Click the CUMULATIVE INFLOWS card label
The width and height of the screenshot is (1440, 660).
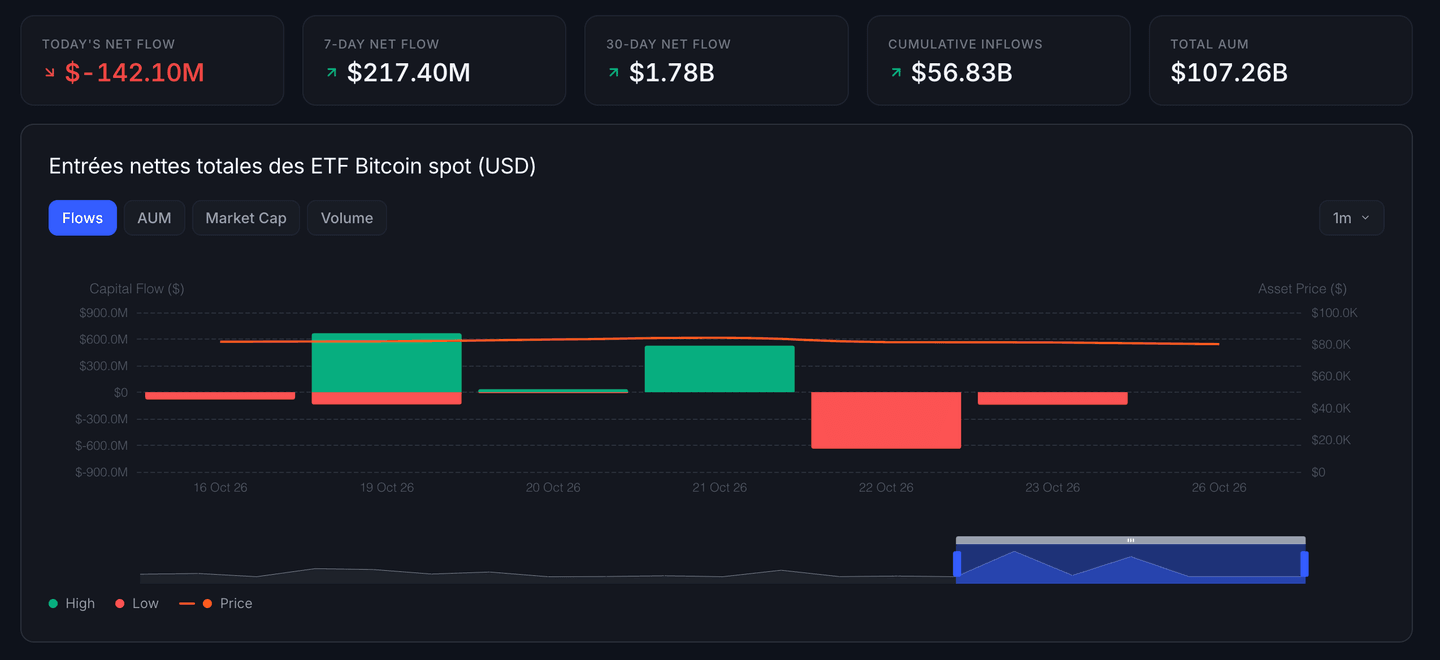966,44
